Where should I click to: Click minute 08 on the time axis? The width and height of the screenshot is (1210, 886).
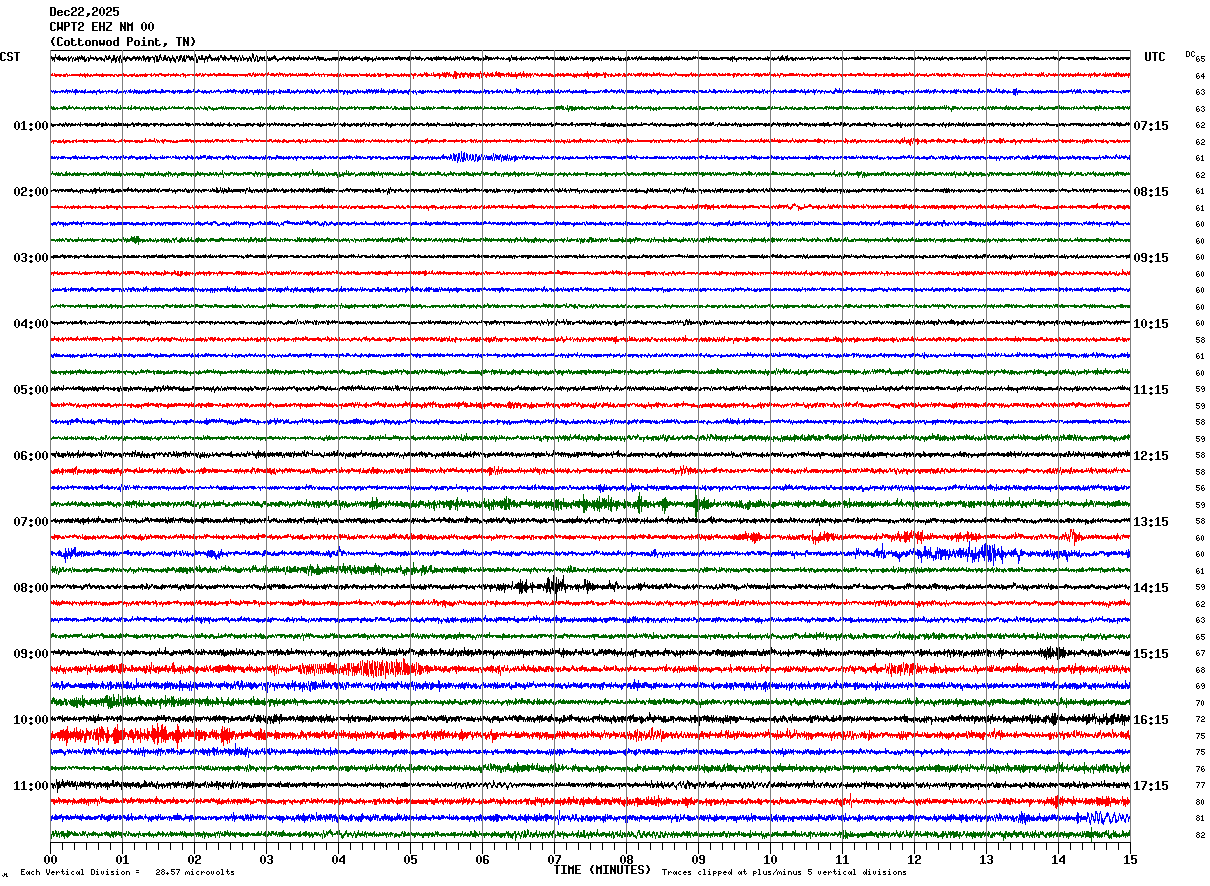click(x=626, y=859)
